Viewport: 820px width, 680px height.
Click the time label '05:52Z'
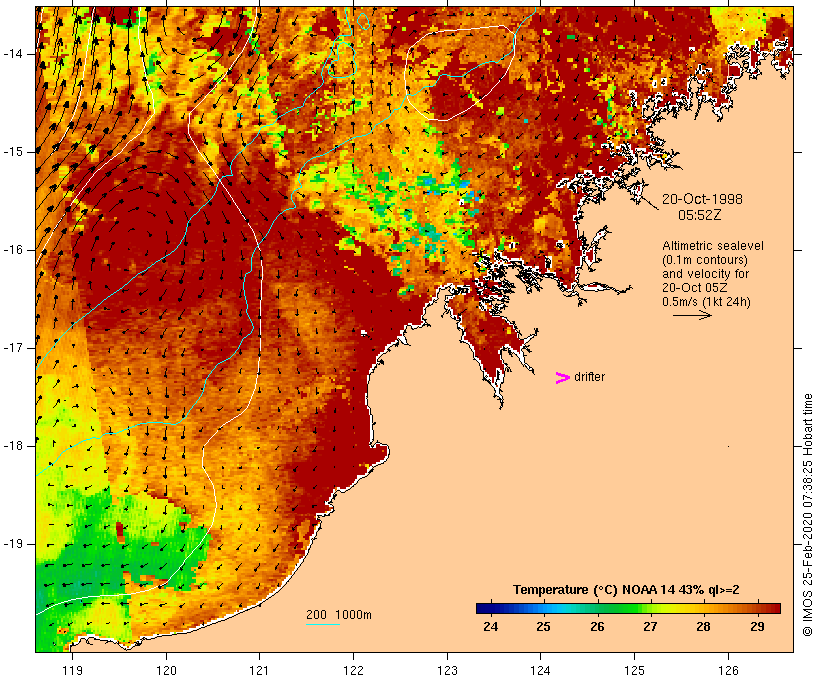700,215
